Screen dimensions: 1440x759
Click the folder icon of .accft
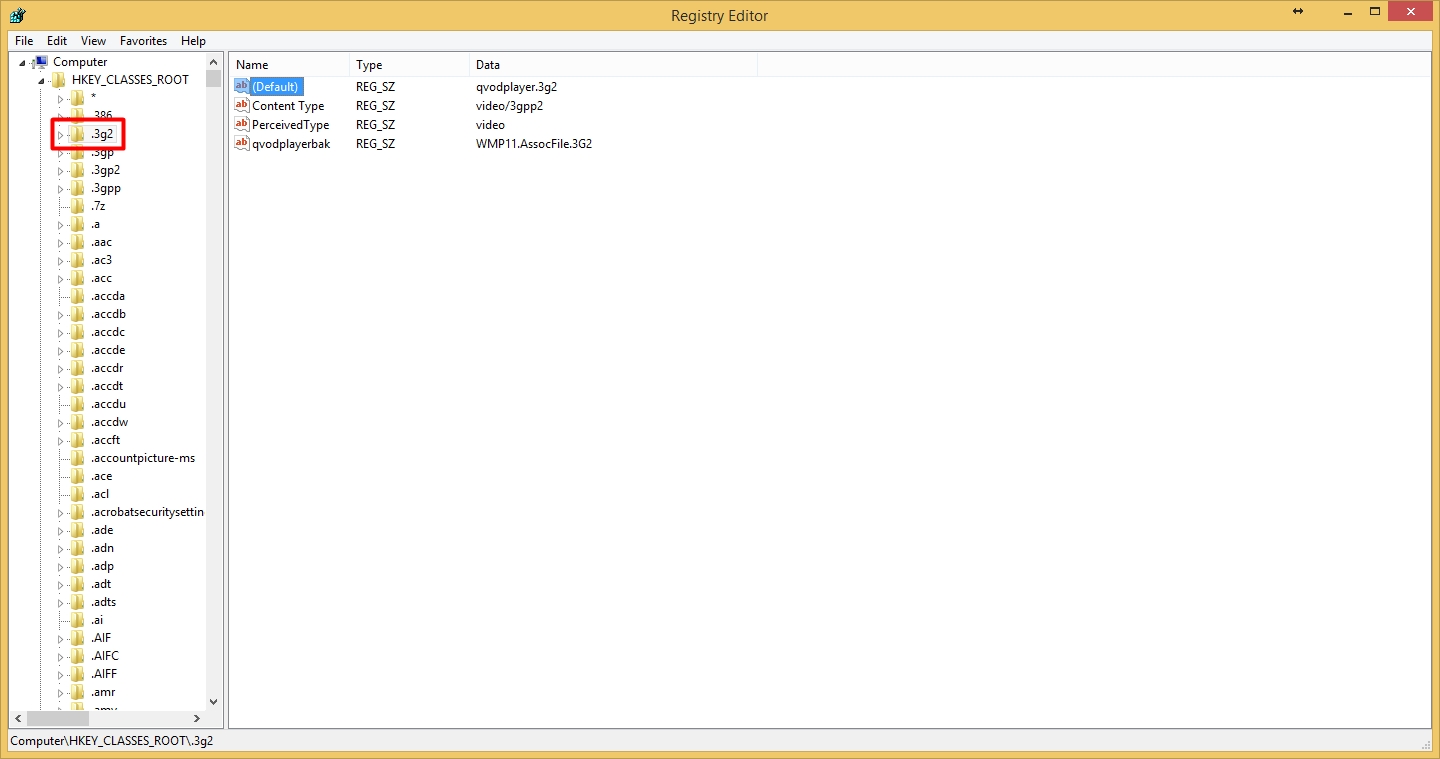click(x=78, y=440)
